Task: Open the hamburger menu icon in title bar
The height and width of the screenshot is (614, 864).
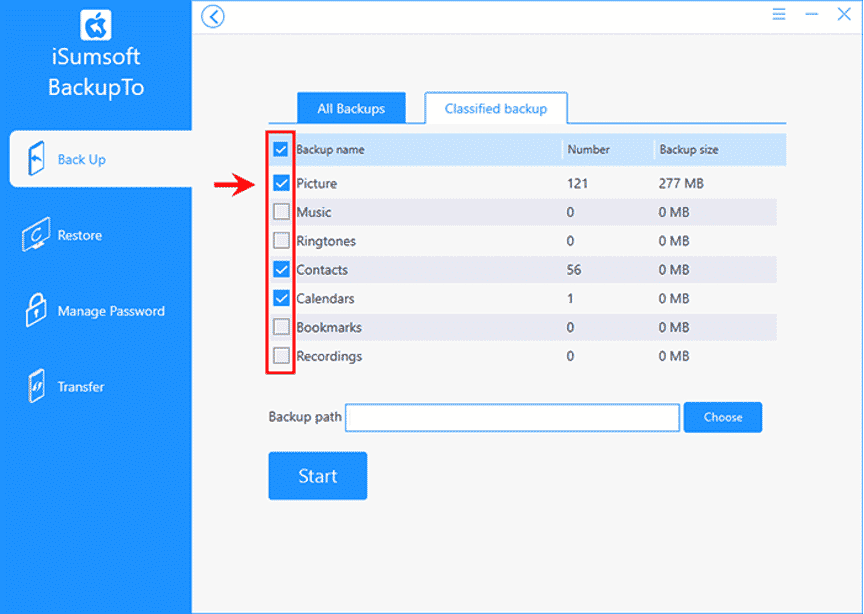Action: pyautogui.click(x=779, y=14)
